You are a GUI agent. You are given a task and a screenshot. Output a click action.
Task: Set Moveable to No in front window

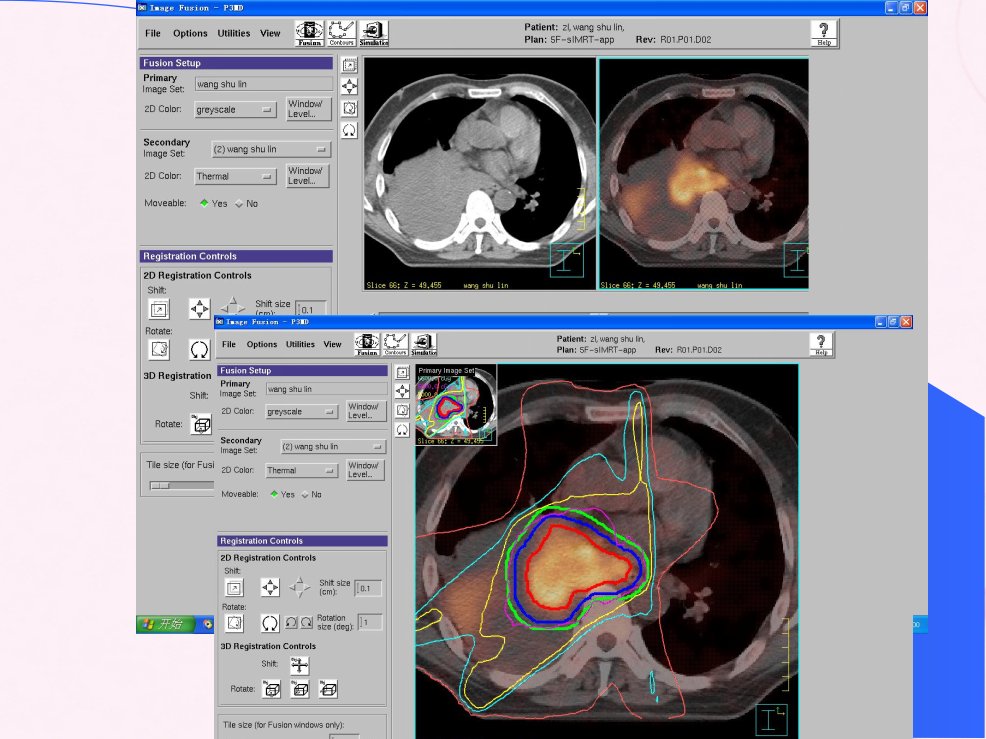311,494
